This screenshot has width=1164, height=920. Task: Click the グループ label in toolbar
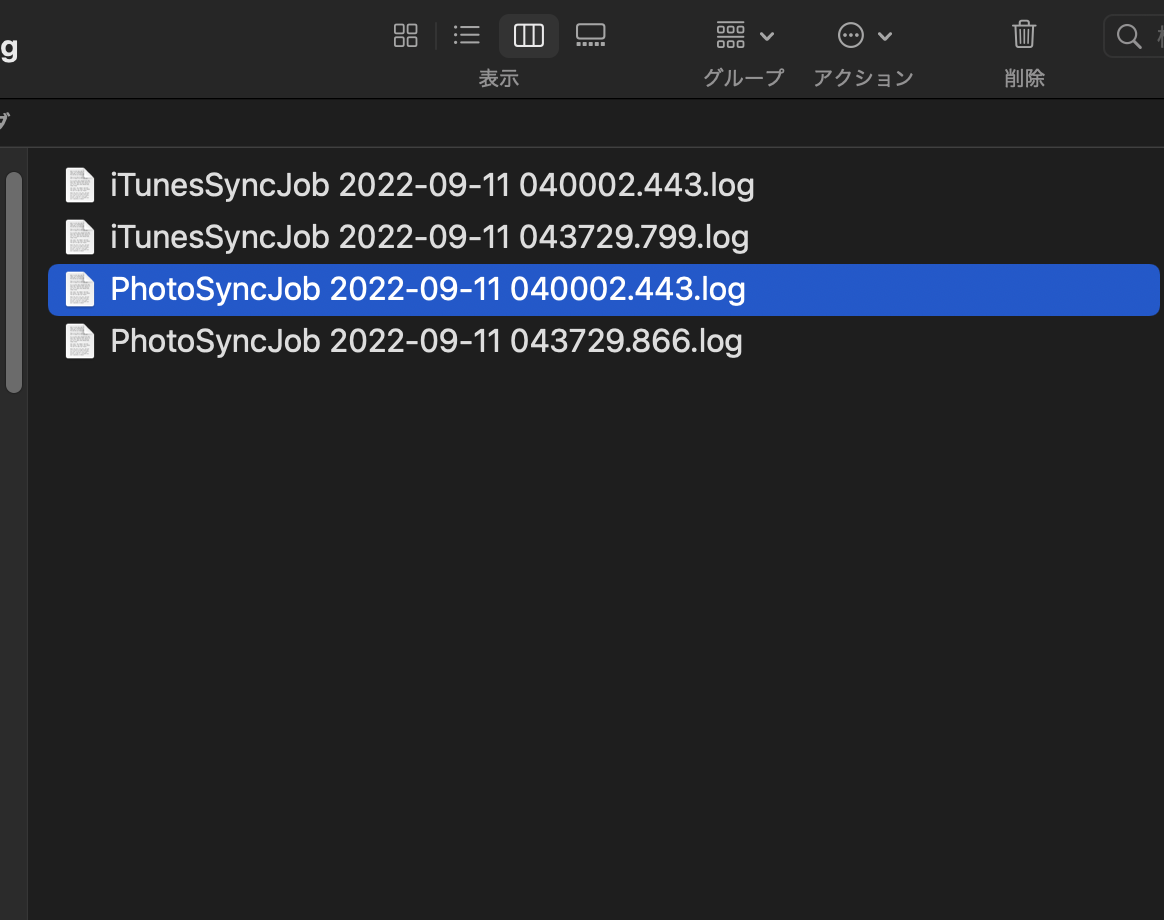743,78
